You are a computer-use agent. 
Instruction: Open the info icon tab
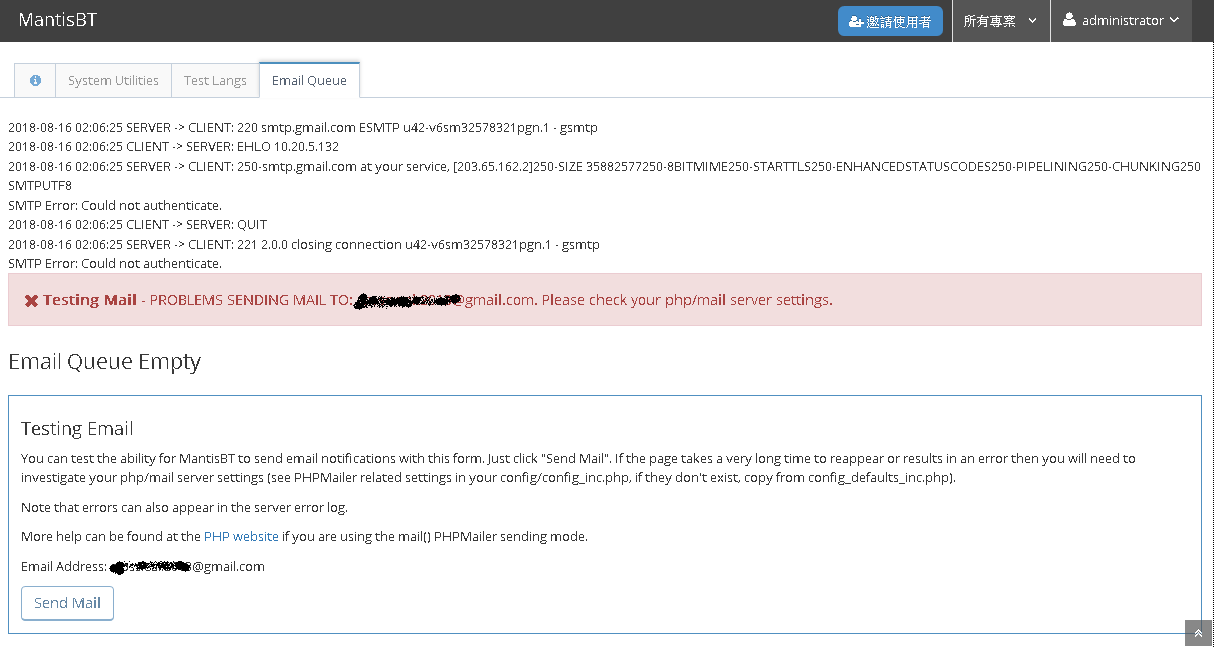pos(35,81)
